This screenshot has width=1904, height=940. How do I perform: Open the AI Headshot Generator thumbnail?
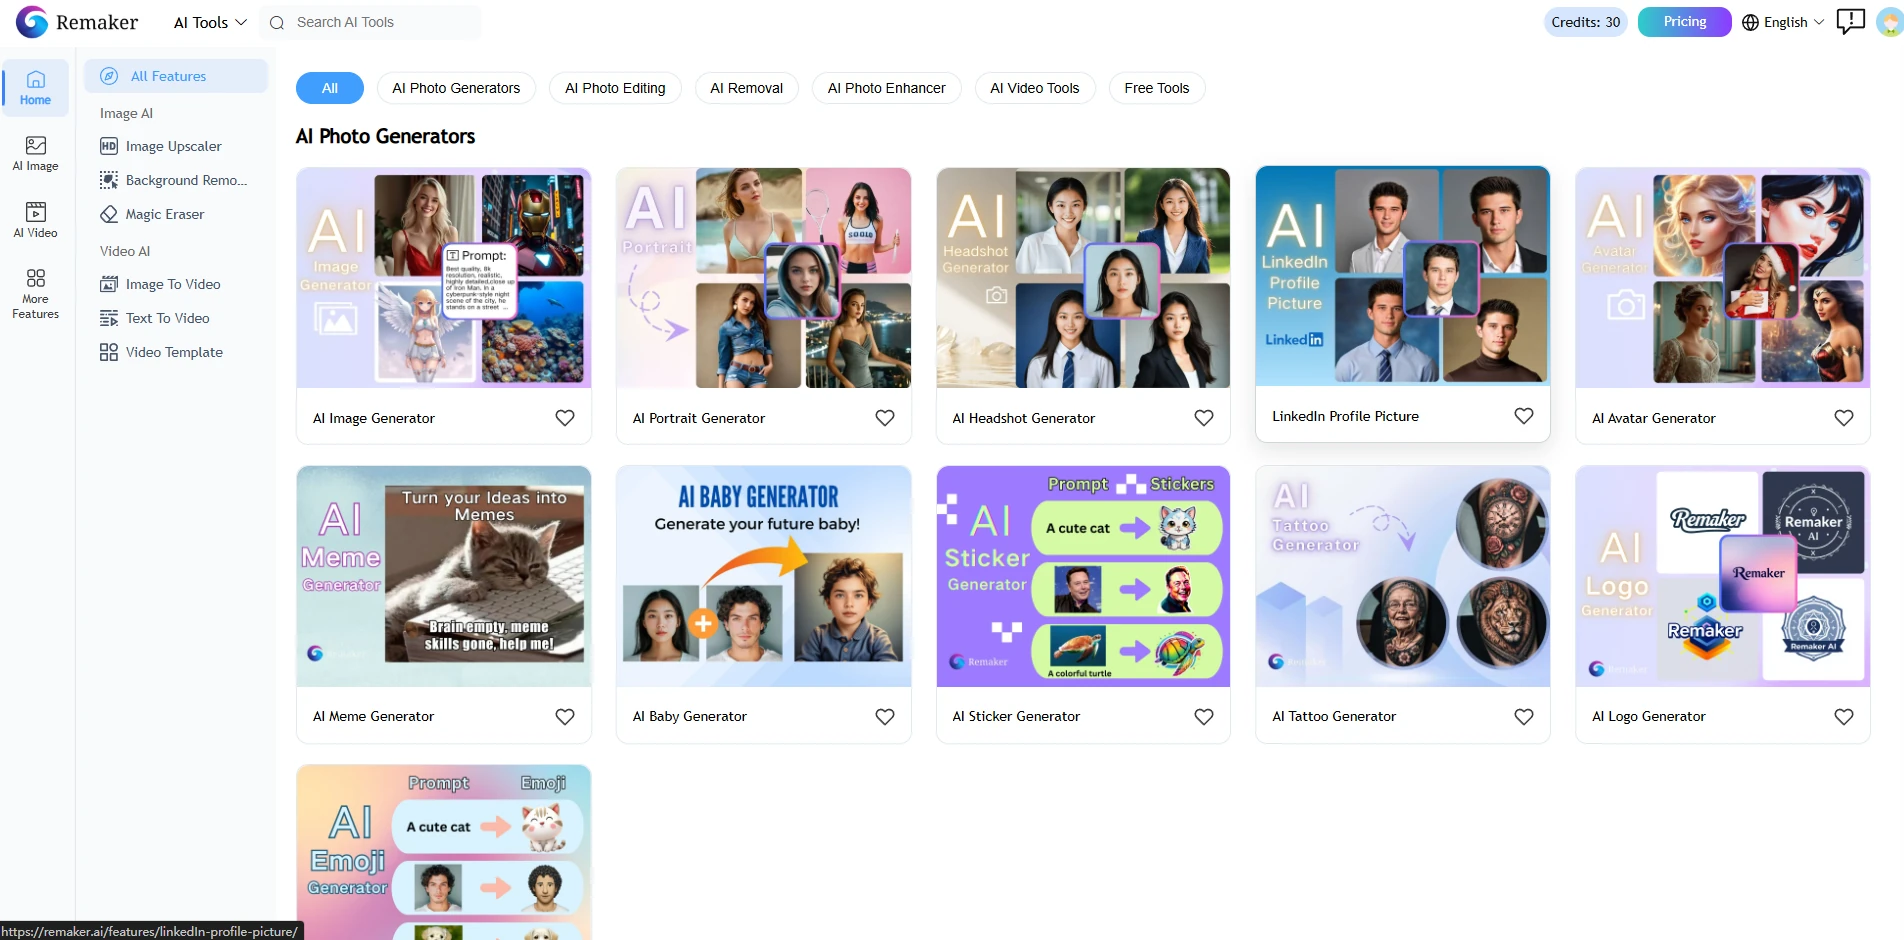tap(1083, 278)
